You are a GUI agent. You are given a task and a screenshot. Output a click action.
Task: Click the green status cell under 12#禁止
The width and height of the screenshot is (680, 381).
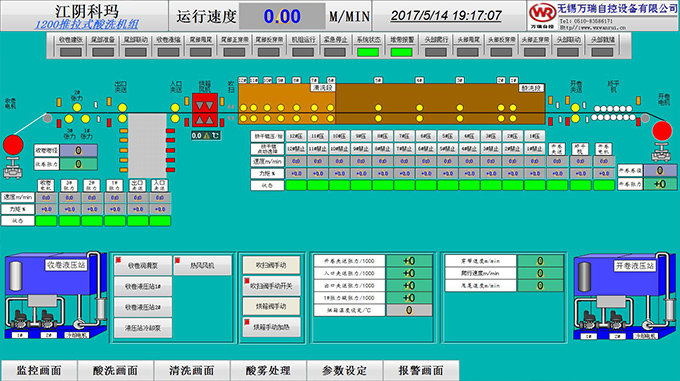click(296, 186)
